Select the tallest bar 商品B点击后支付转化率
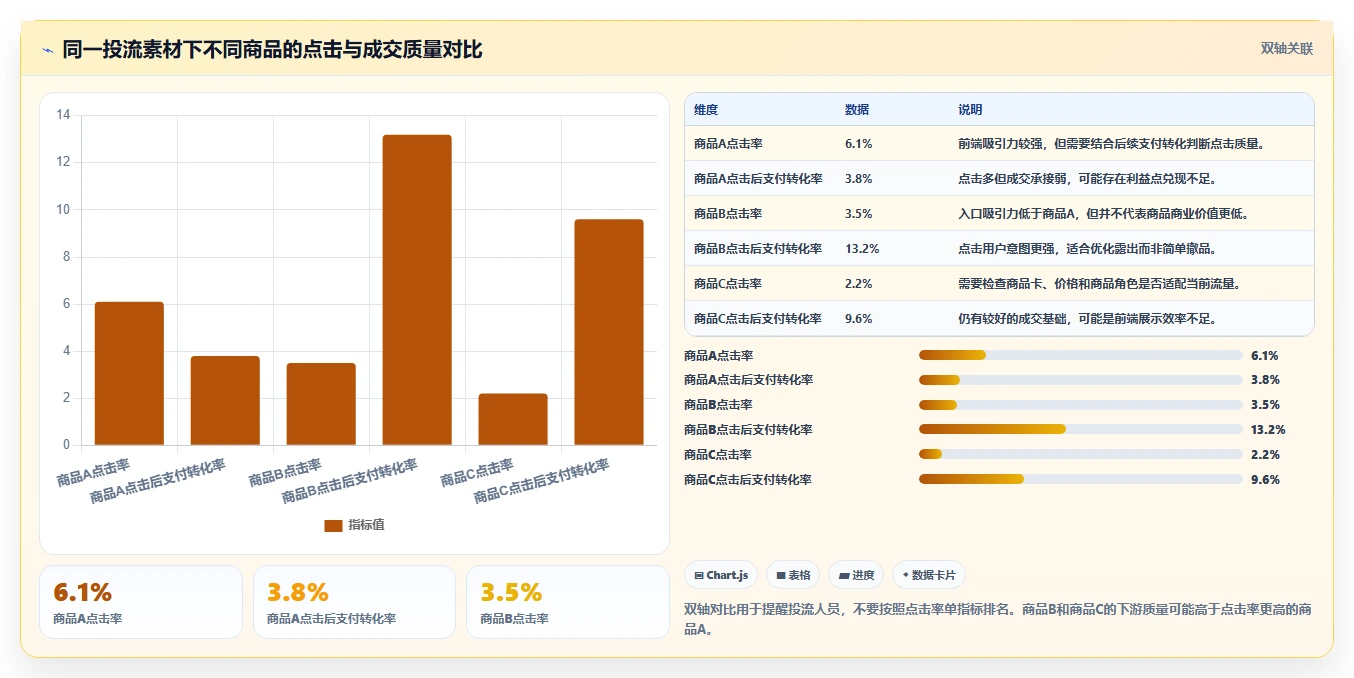This screenshot has height=678, width=1354. [x=417, y=290]
